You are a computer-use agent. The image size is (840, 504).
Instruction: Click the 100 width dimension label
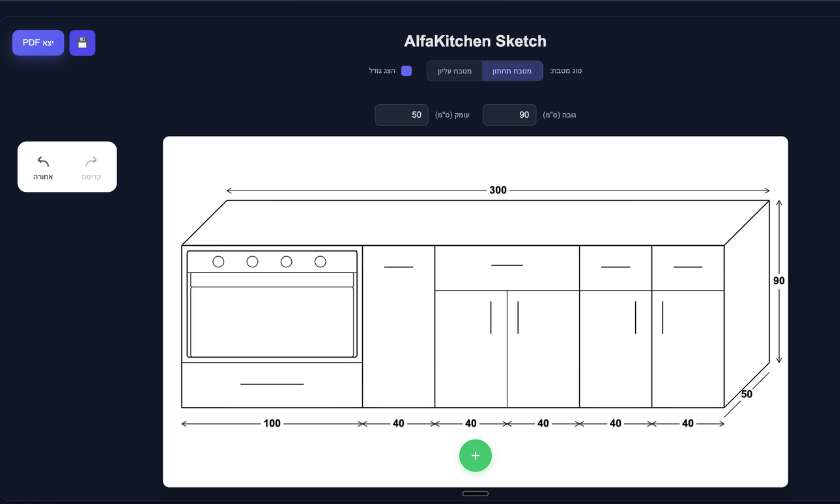[272, 424]
